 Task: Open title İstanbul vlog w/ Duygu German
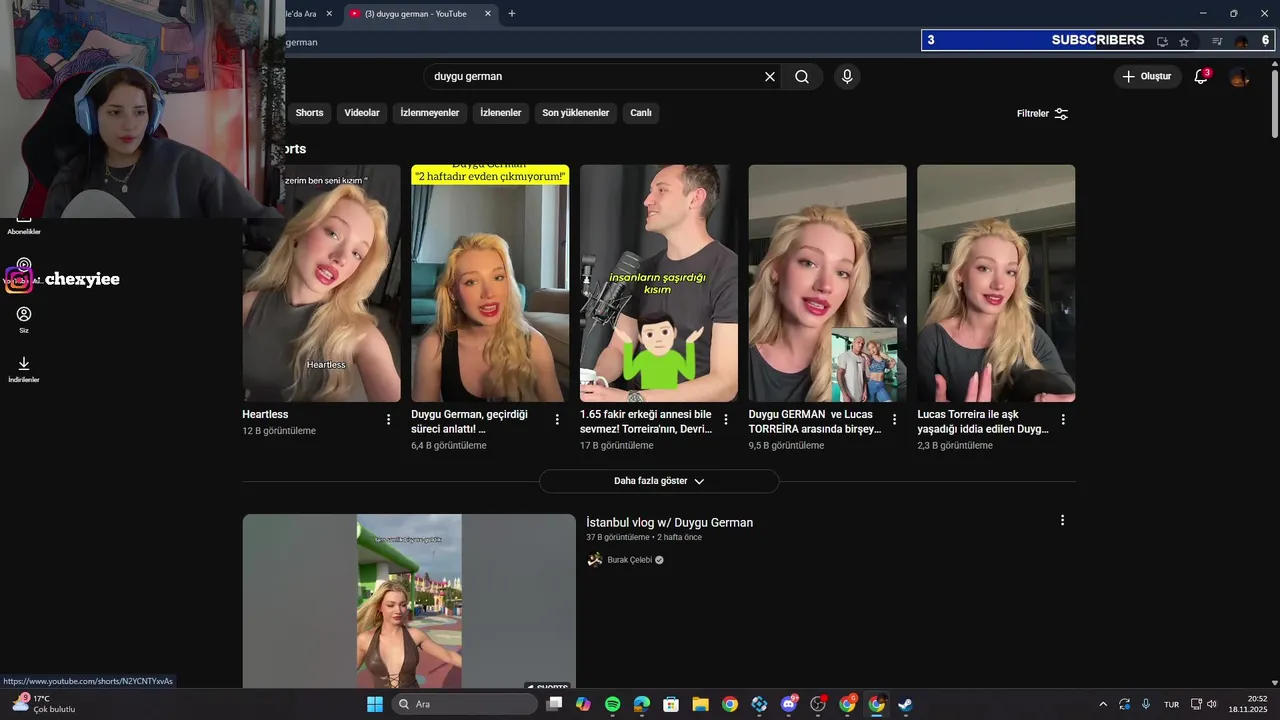(669, 523)
